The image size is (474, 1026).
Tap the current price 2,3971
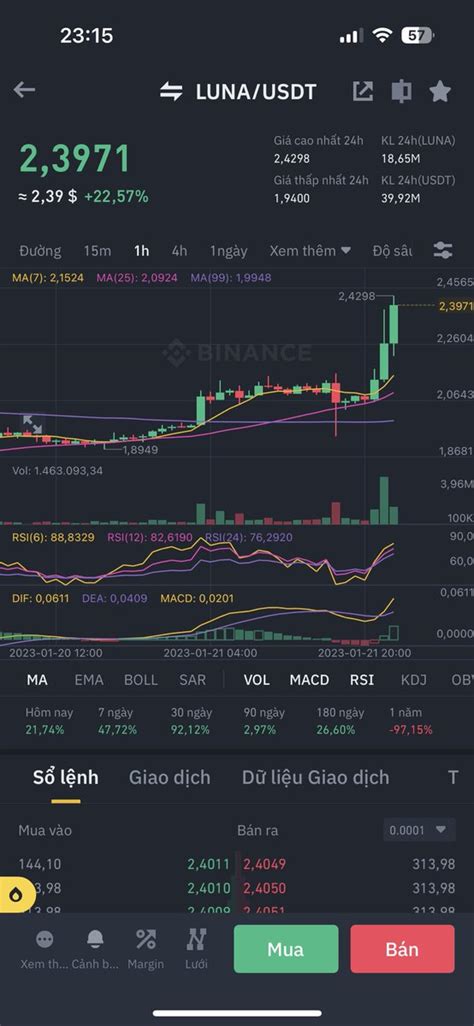75,158
